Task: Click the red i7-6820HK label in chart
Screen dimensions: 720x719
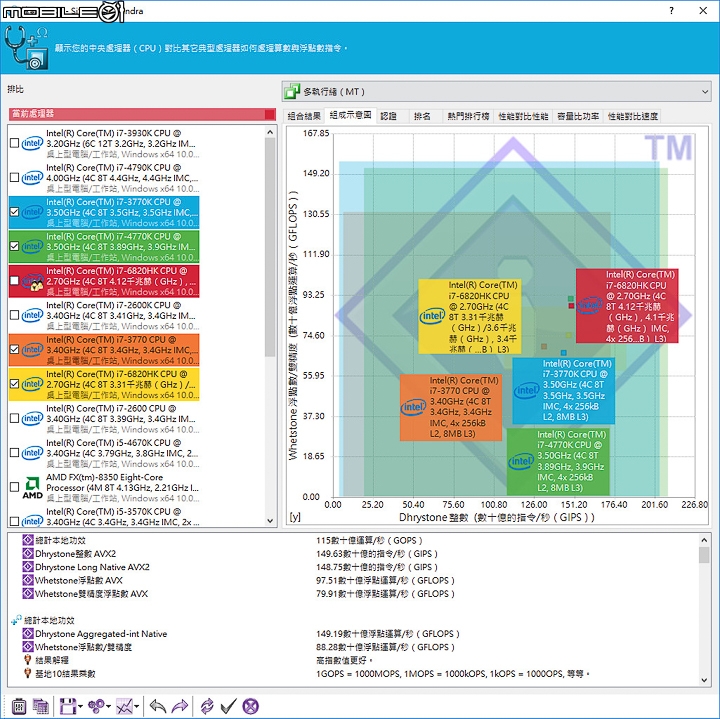Action: point(627,306)
